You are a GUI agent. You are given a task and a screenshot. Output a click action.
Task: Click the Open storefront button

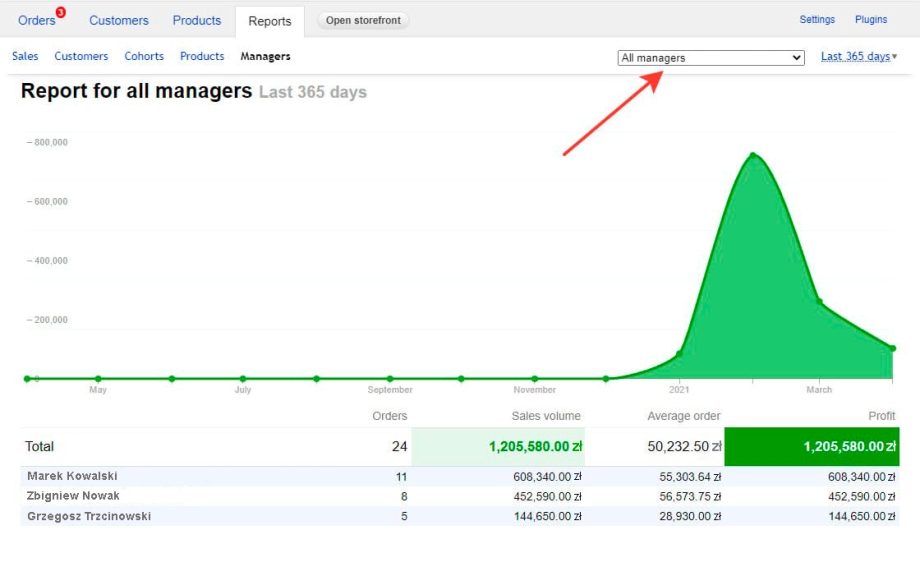[x=363, y=20]
